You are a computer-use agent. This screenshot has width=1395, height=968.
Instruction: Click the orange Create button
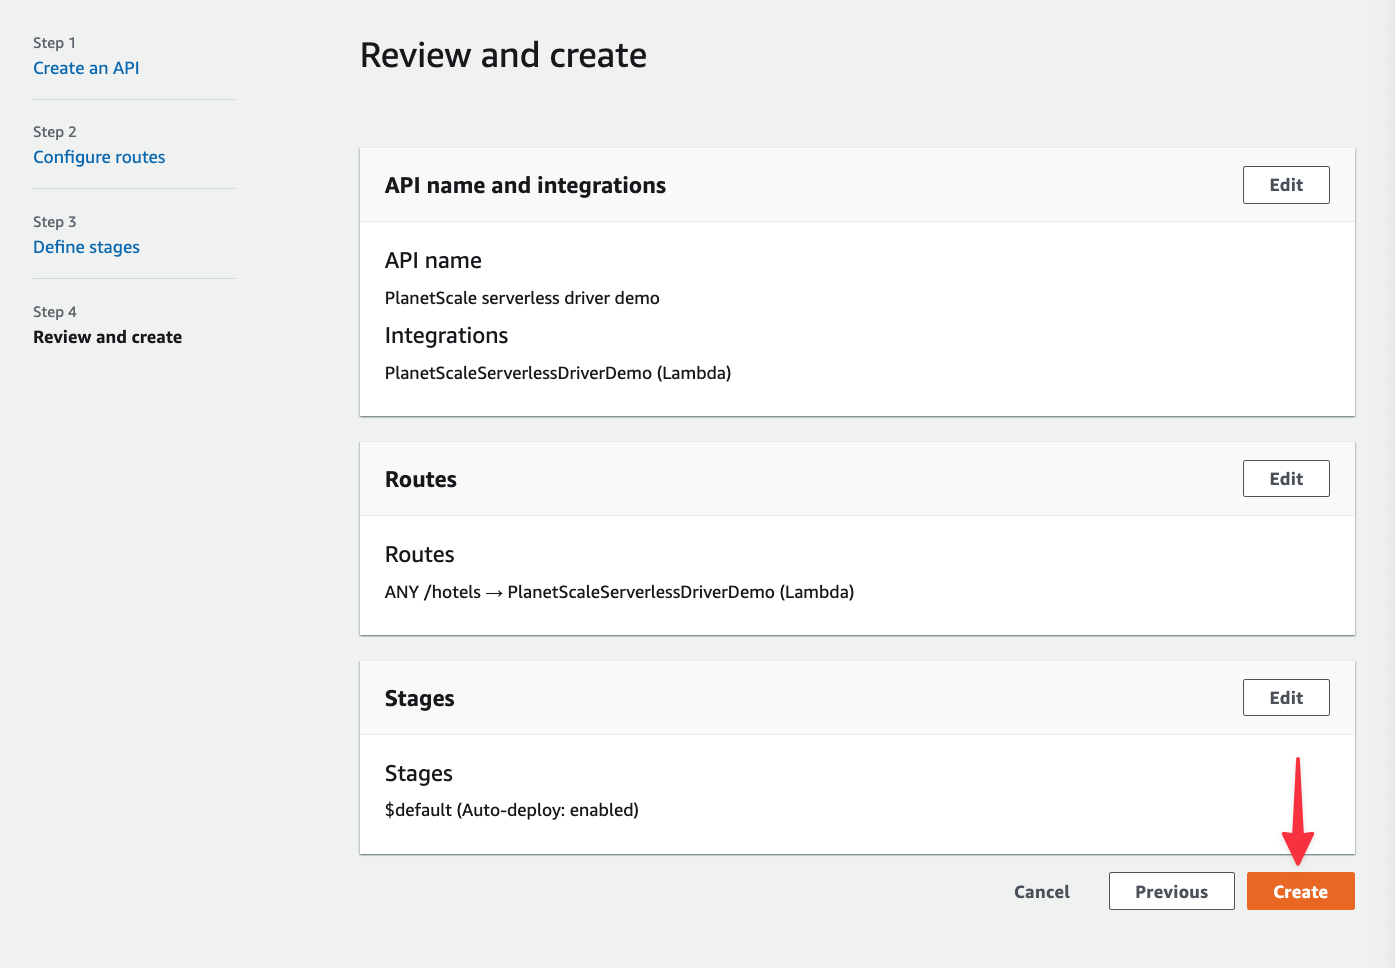click(x=1301, y=891)
